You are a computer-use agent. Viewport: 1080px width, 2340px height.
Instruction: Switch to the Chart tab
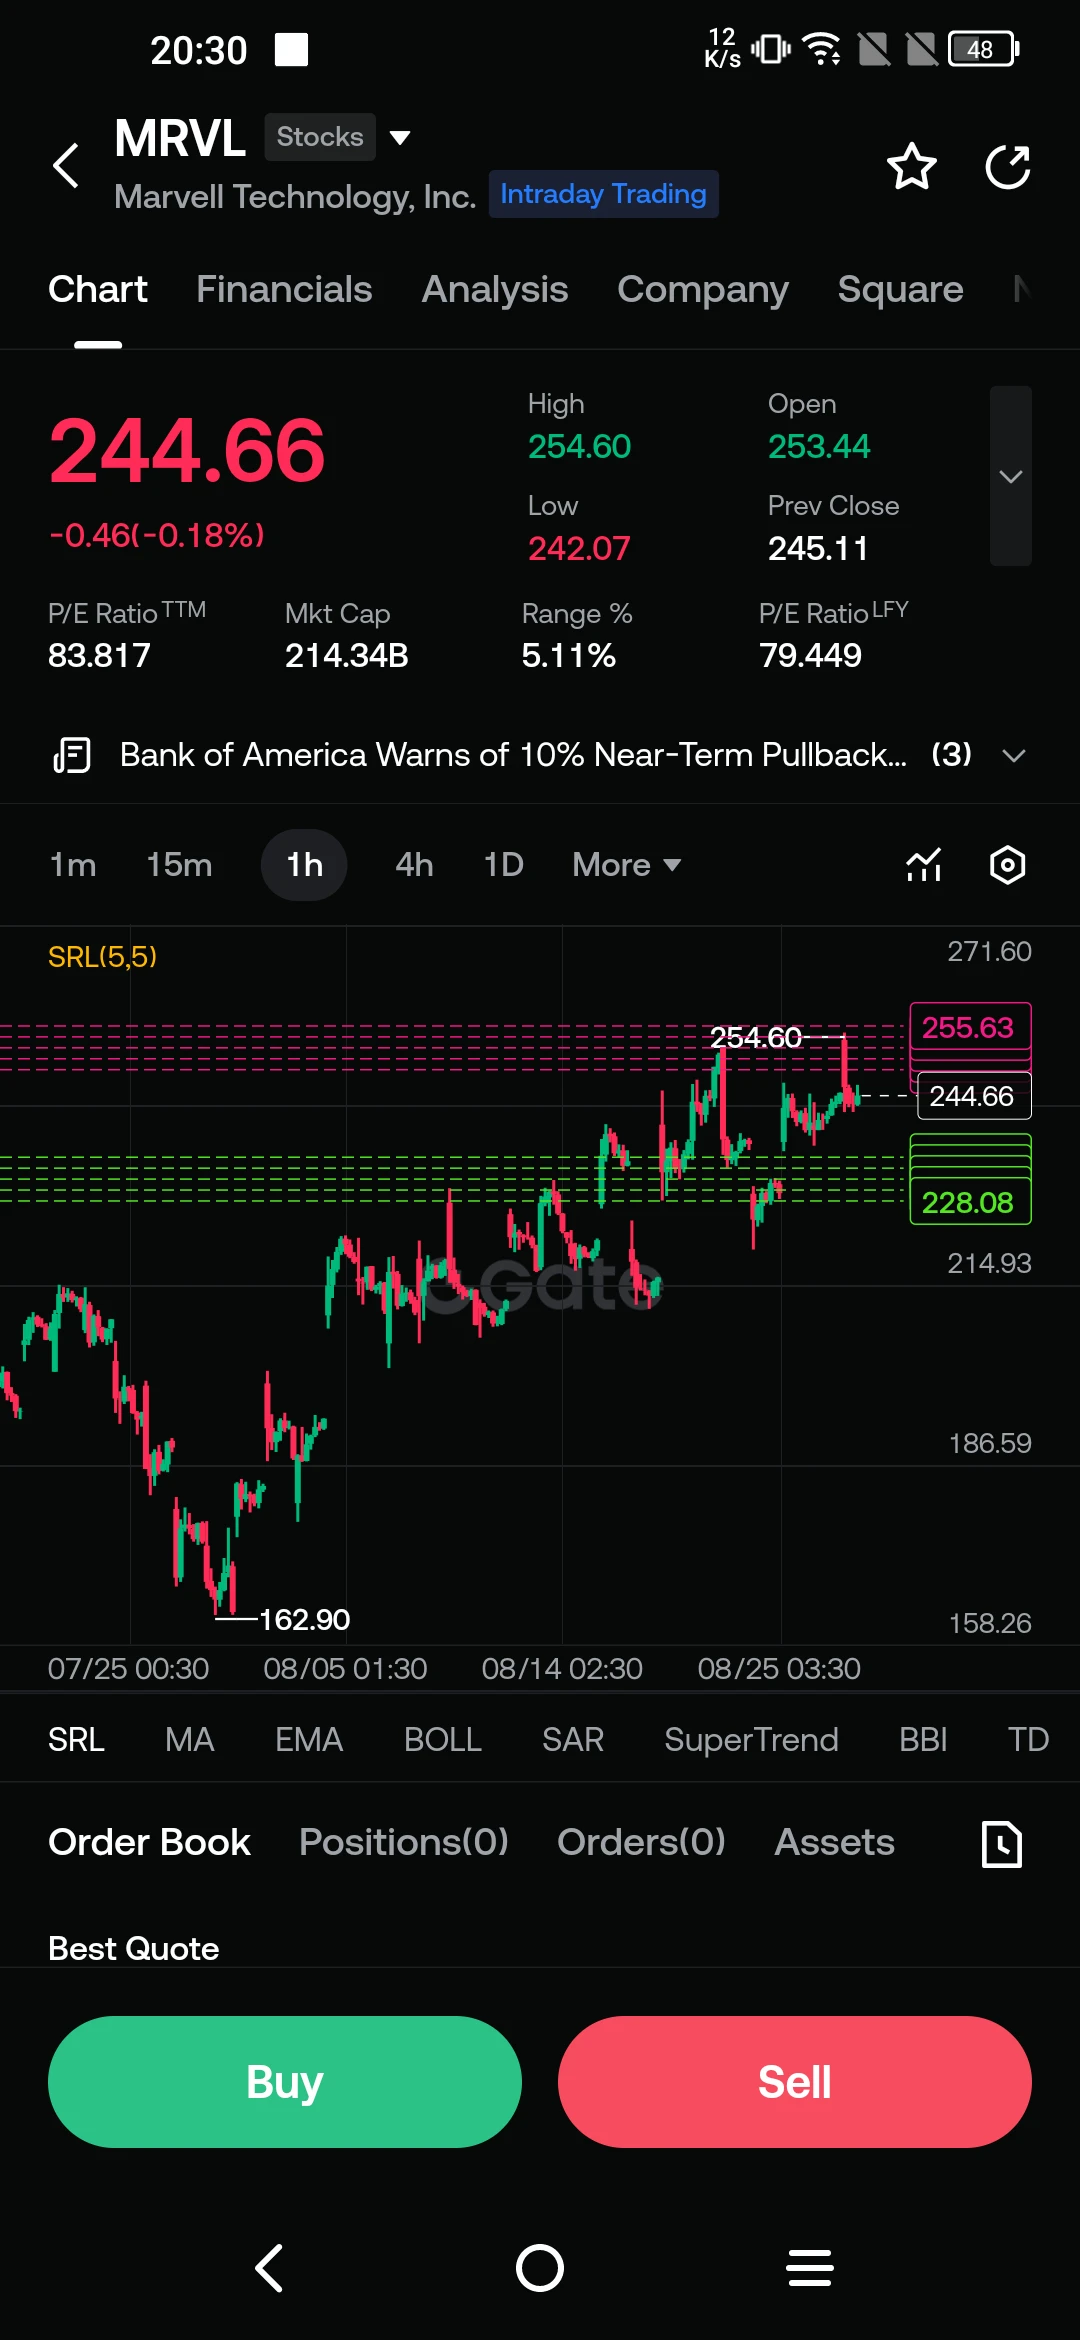tap(98, 289)
